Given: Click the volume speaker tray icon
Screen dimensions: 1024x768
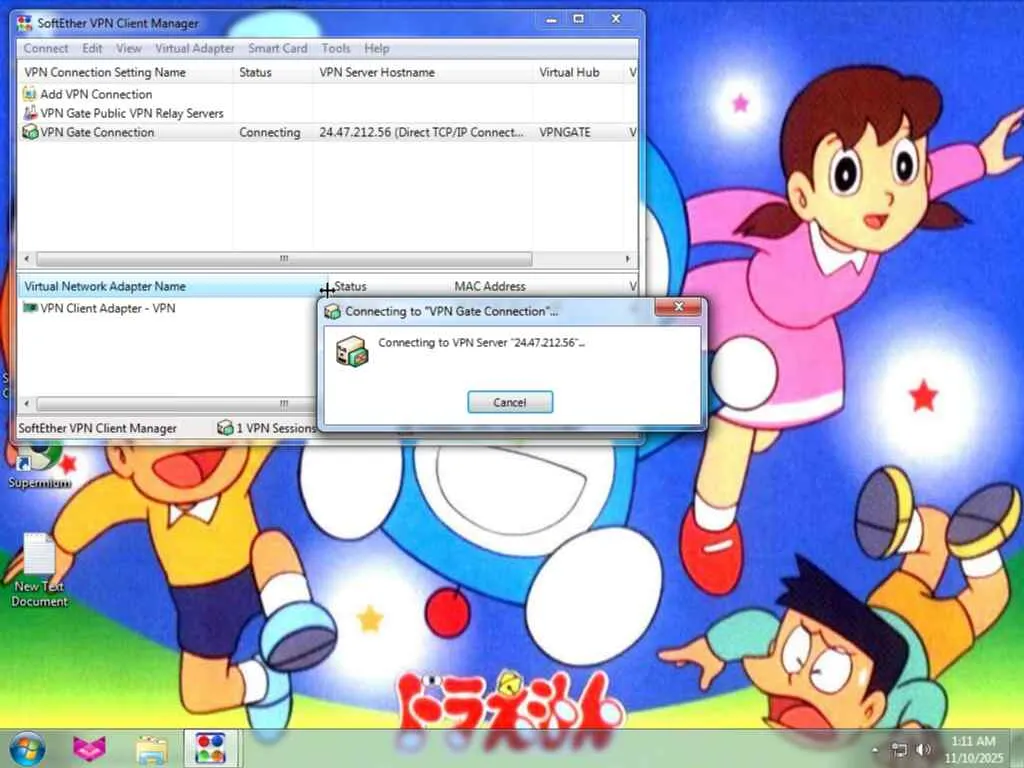Looking at the screenshot, I should 923,750.
